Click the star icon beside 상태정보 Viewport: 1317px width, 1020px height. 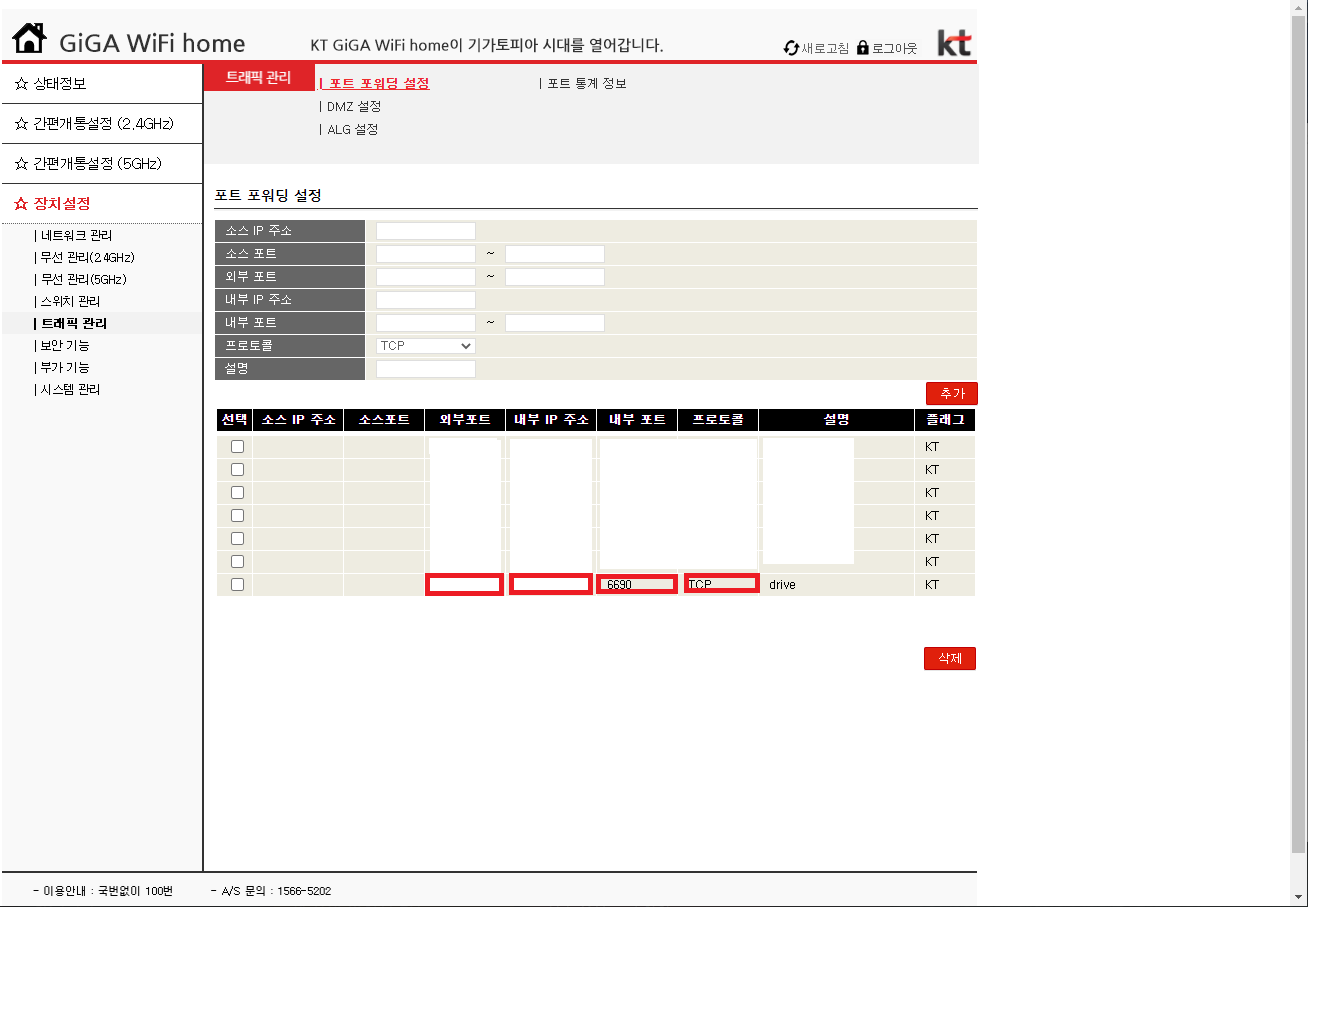click(21, 84)
